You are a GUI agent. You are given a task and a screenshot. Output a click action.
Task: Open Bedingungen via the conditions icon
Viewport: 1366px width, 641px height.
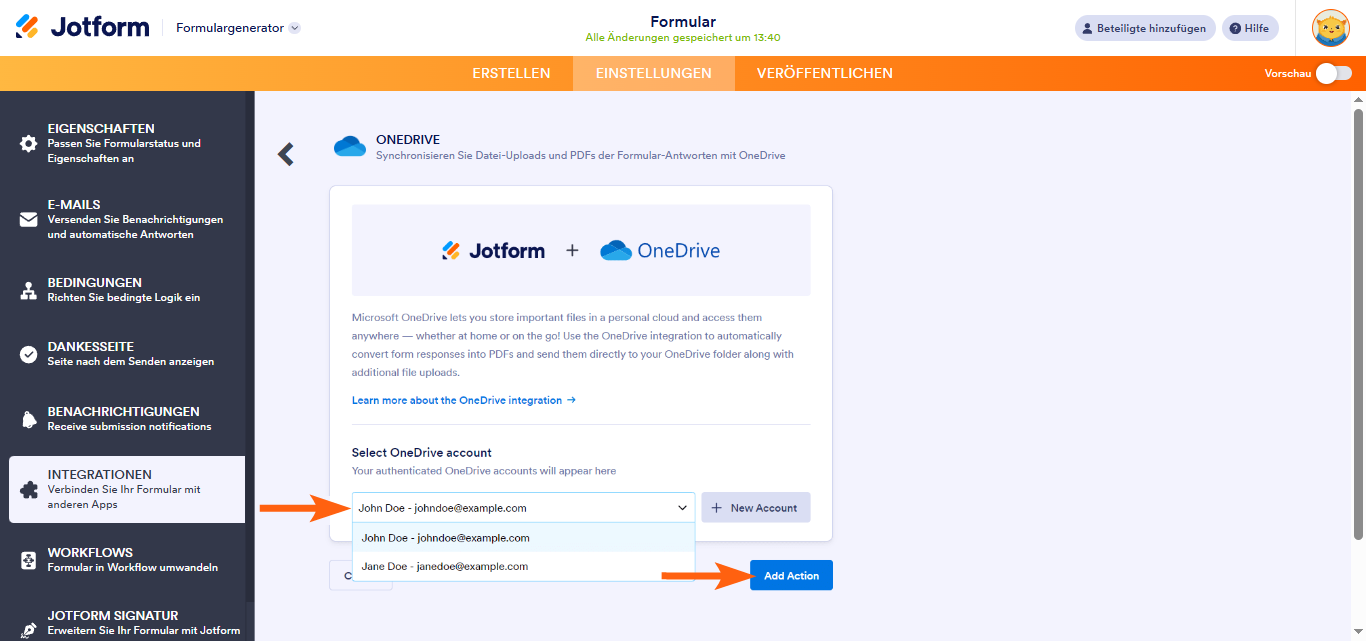[x=27, y=289]
